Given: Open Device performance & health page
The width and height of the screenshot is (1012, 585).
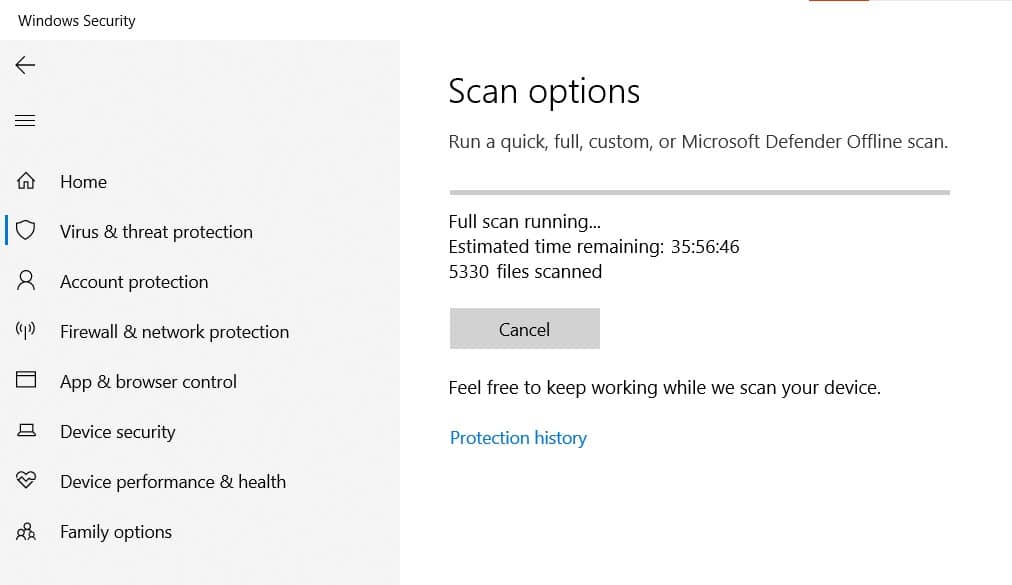Looking at the screenshot, I should click(173, 482).
